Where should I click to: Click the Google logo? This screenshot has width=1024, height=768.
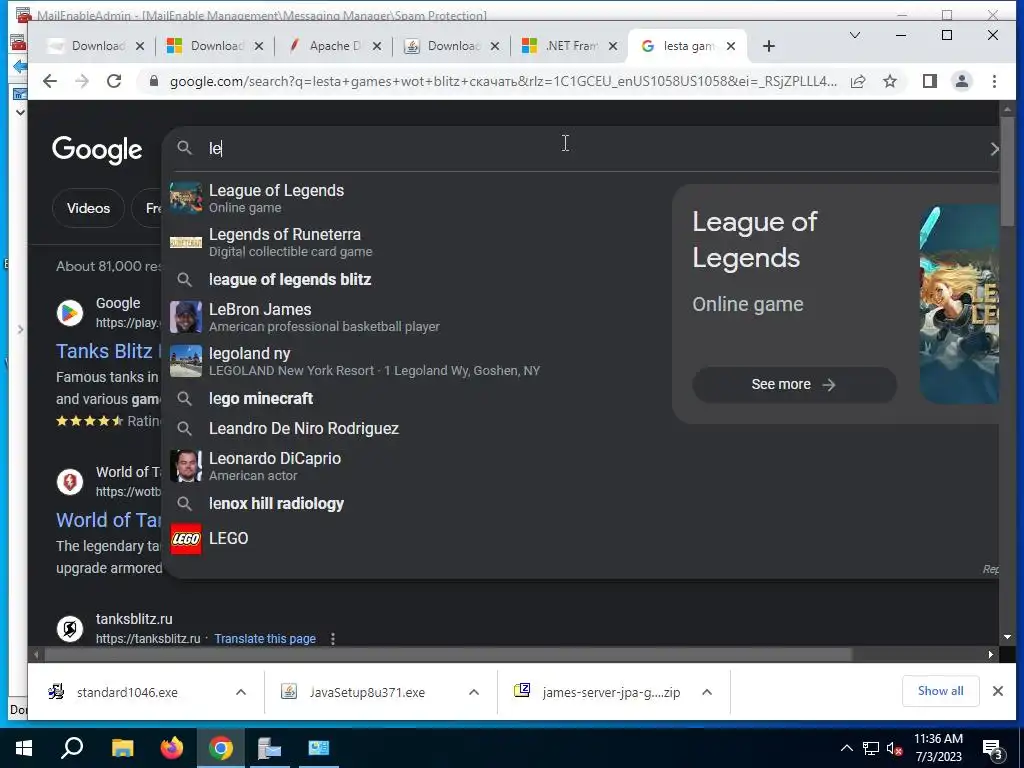click(97, 150)
